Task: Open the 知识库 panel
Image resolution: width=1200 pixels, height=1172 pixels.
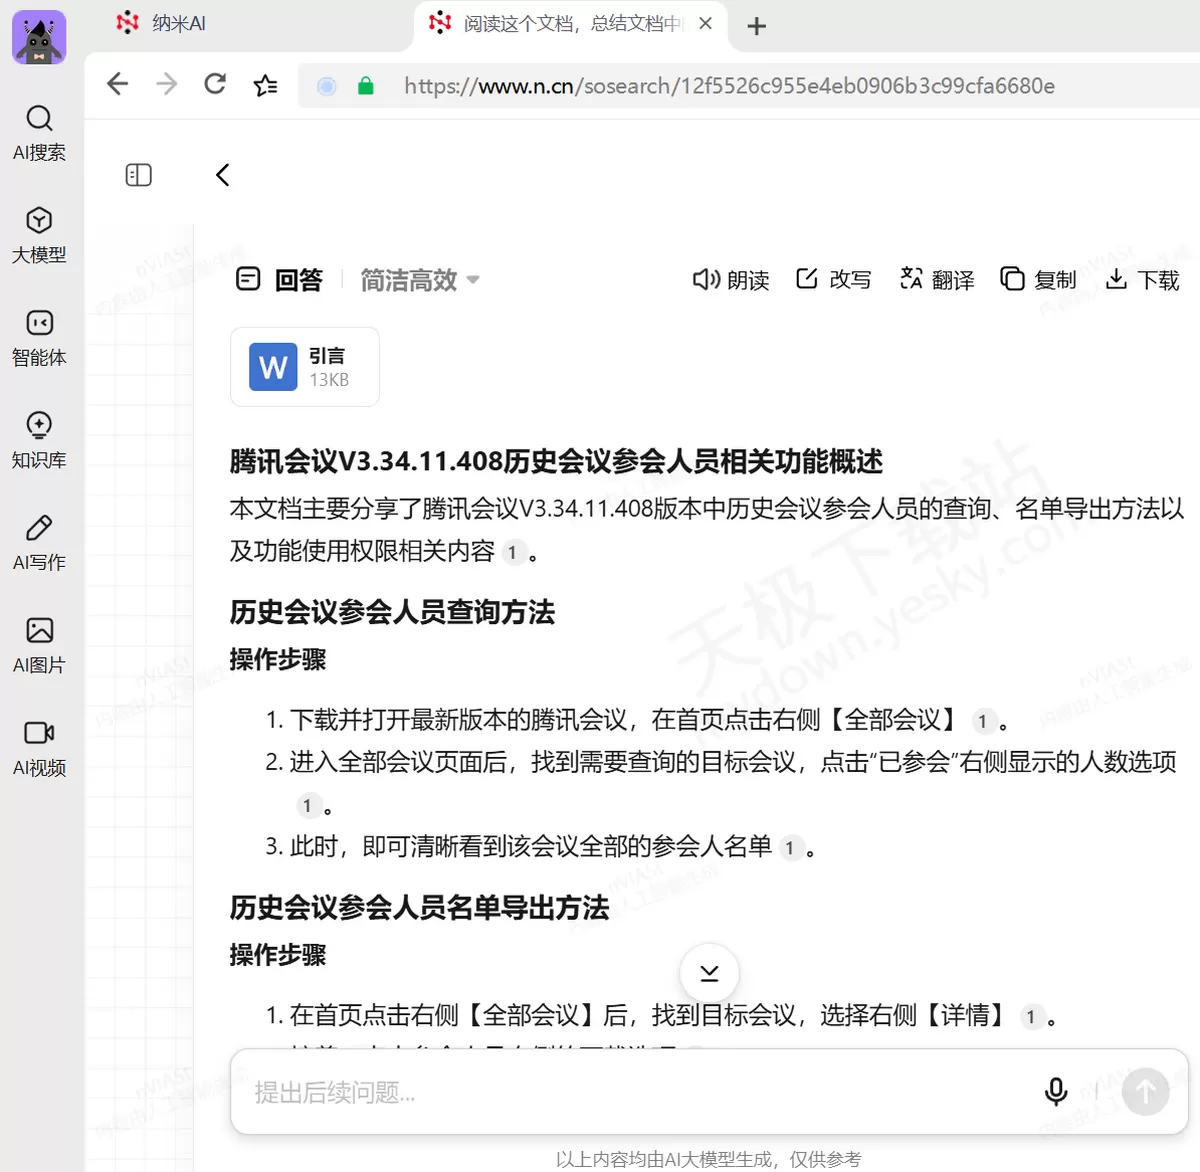Action: pyautogui.click(x=39, y=441)
